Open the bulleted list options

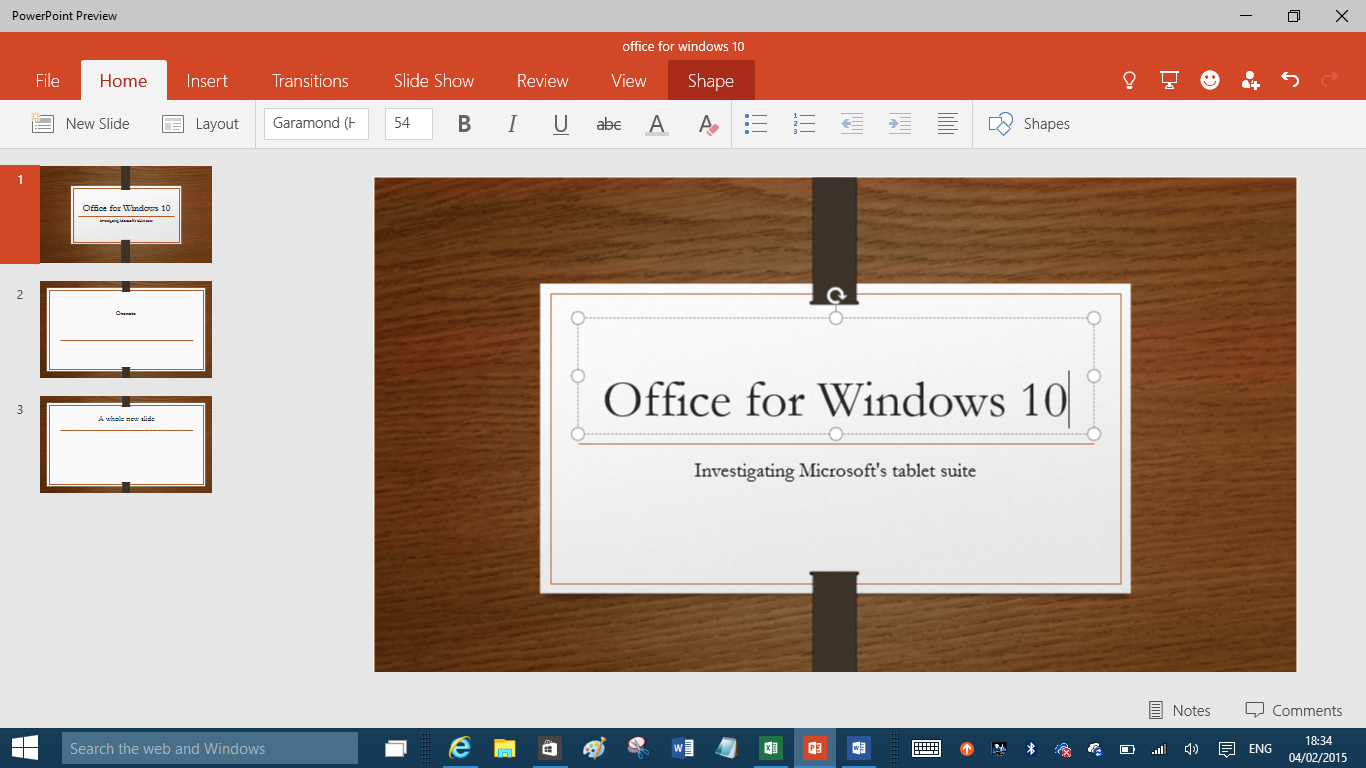click(x=756, y=123)
